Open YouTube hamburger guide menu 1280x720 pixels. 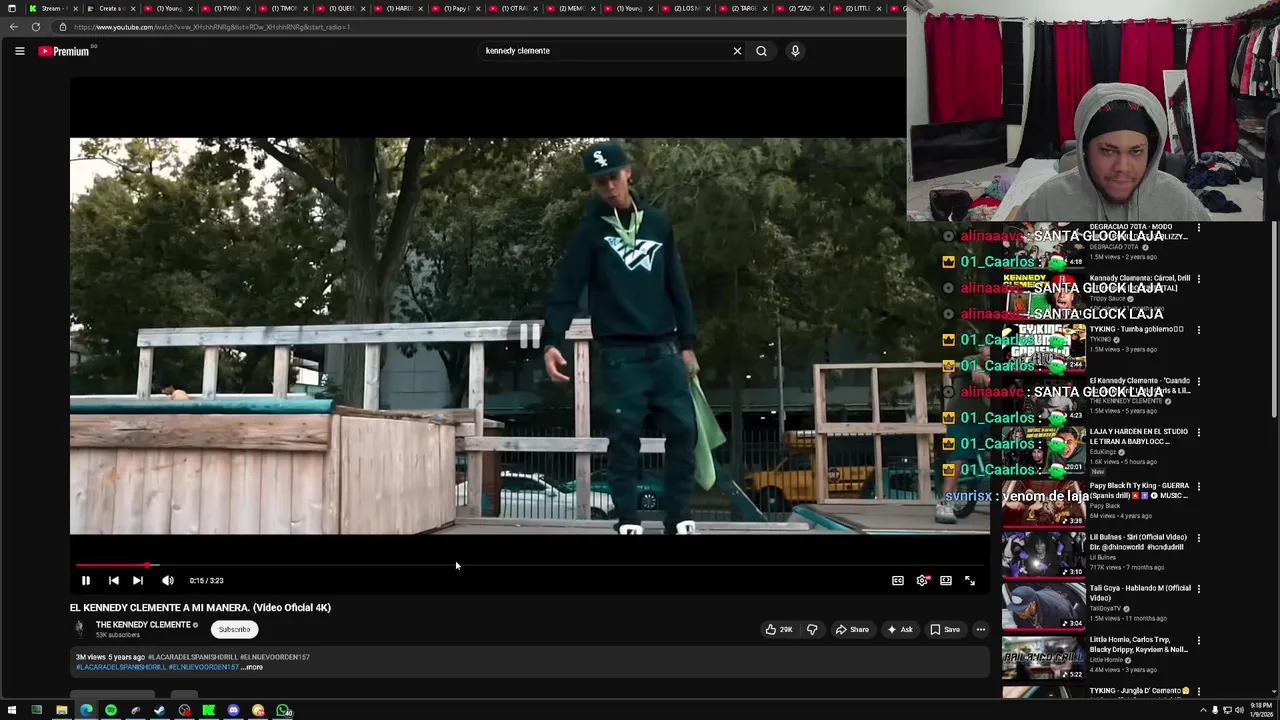(x=19, y=51)
